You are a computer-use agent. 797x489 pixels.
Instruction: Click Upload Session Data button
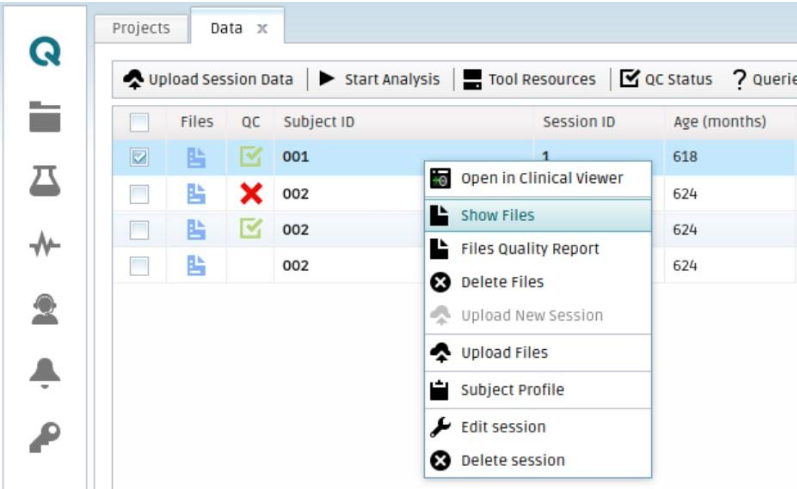[209, 79]
